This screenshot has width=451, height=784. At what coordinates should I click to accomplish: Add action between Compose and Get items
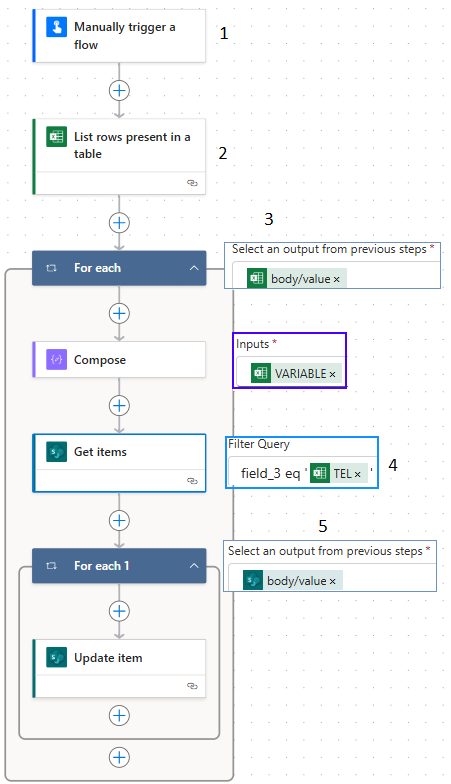(119, 406)
